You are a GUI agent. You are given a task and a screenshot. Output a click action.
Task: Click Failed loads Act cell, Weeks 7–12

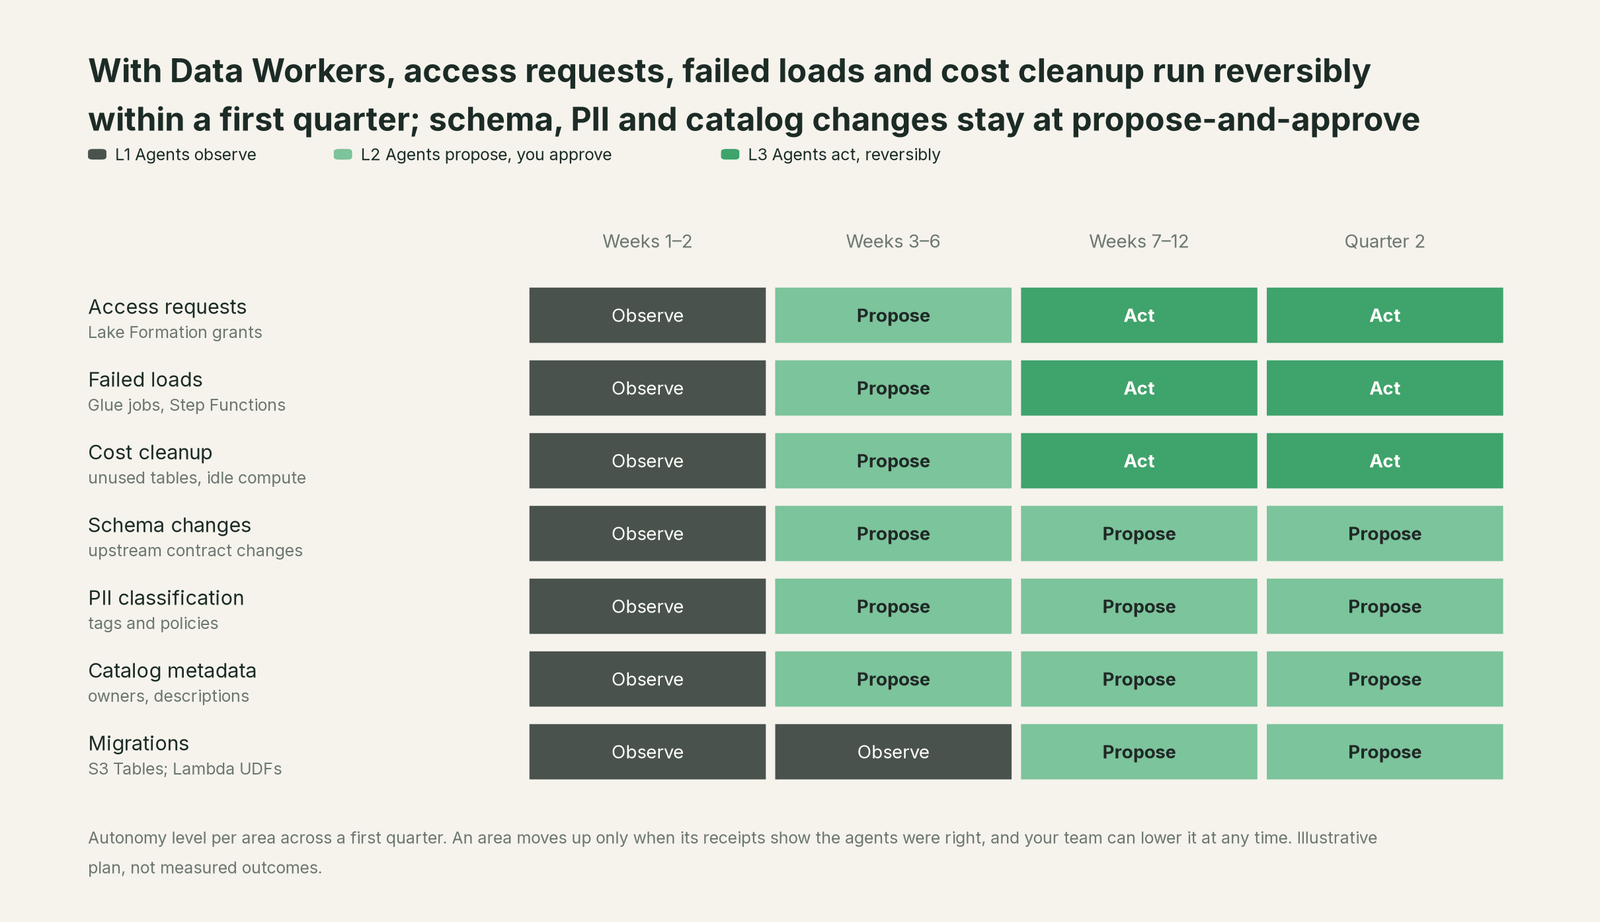pyautogui.click(x=1139, y=388)
